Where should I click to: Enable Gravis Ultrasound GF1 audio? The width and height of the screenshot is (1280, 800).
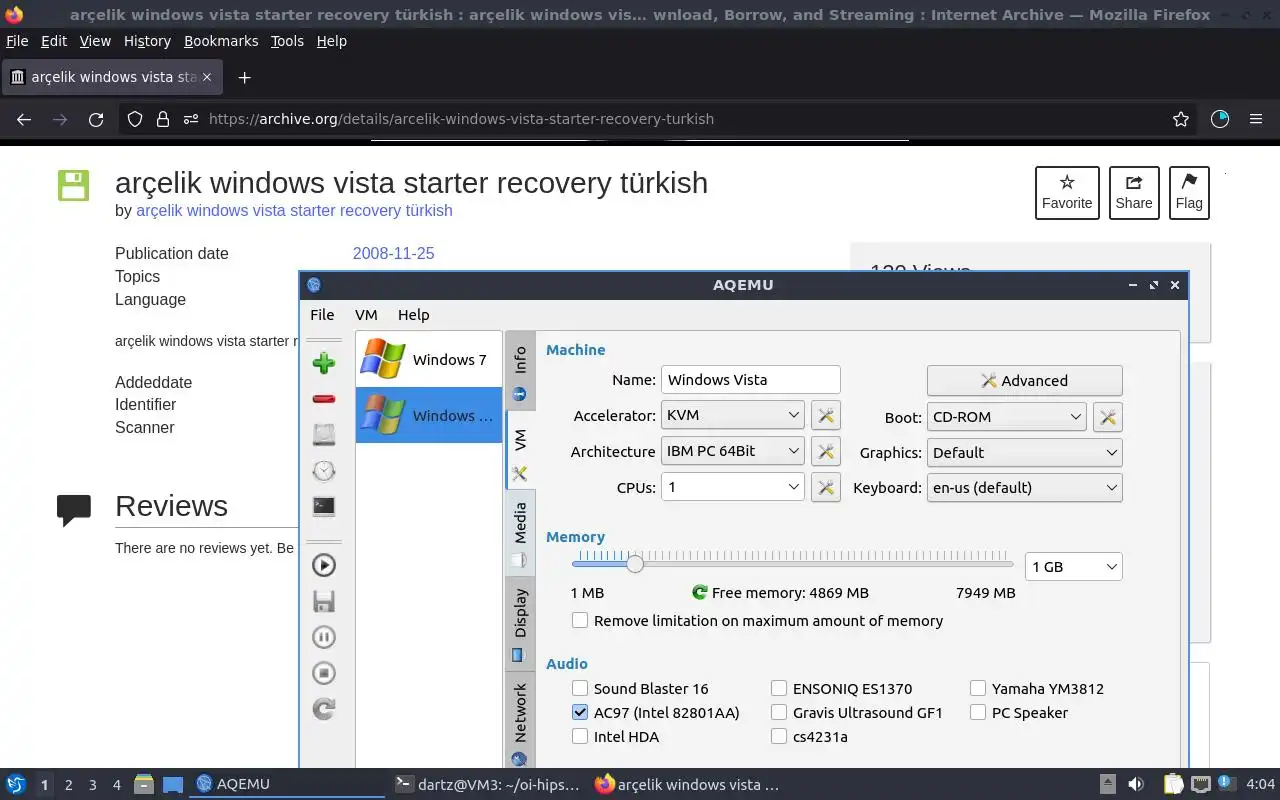[779, 712]
